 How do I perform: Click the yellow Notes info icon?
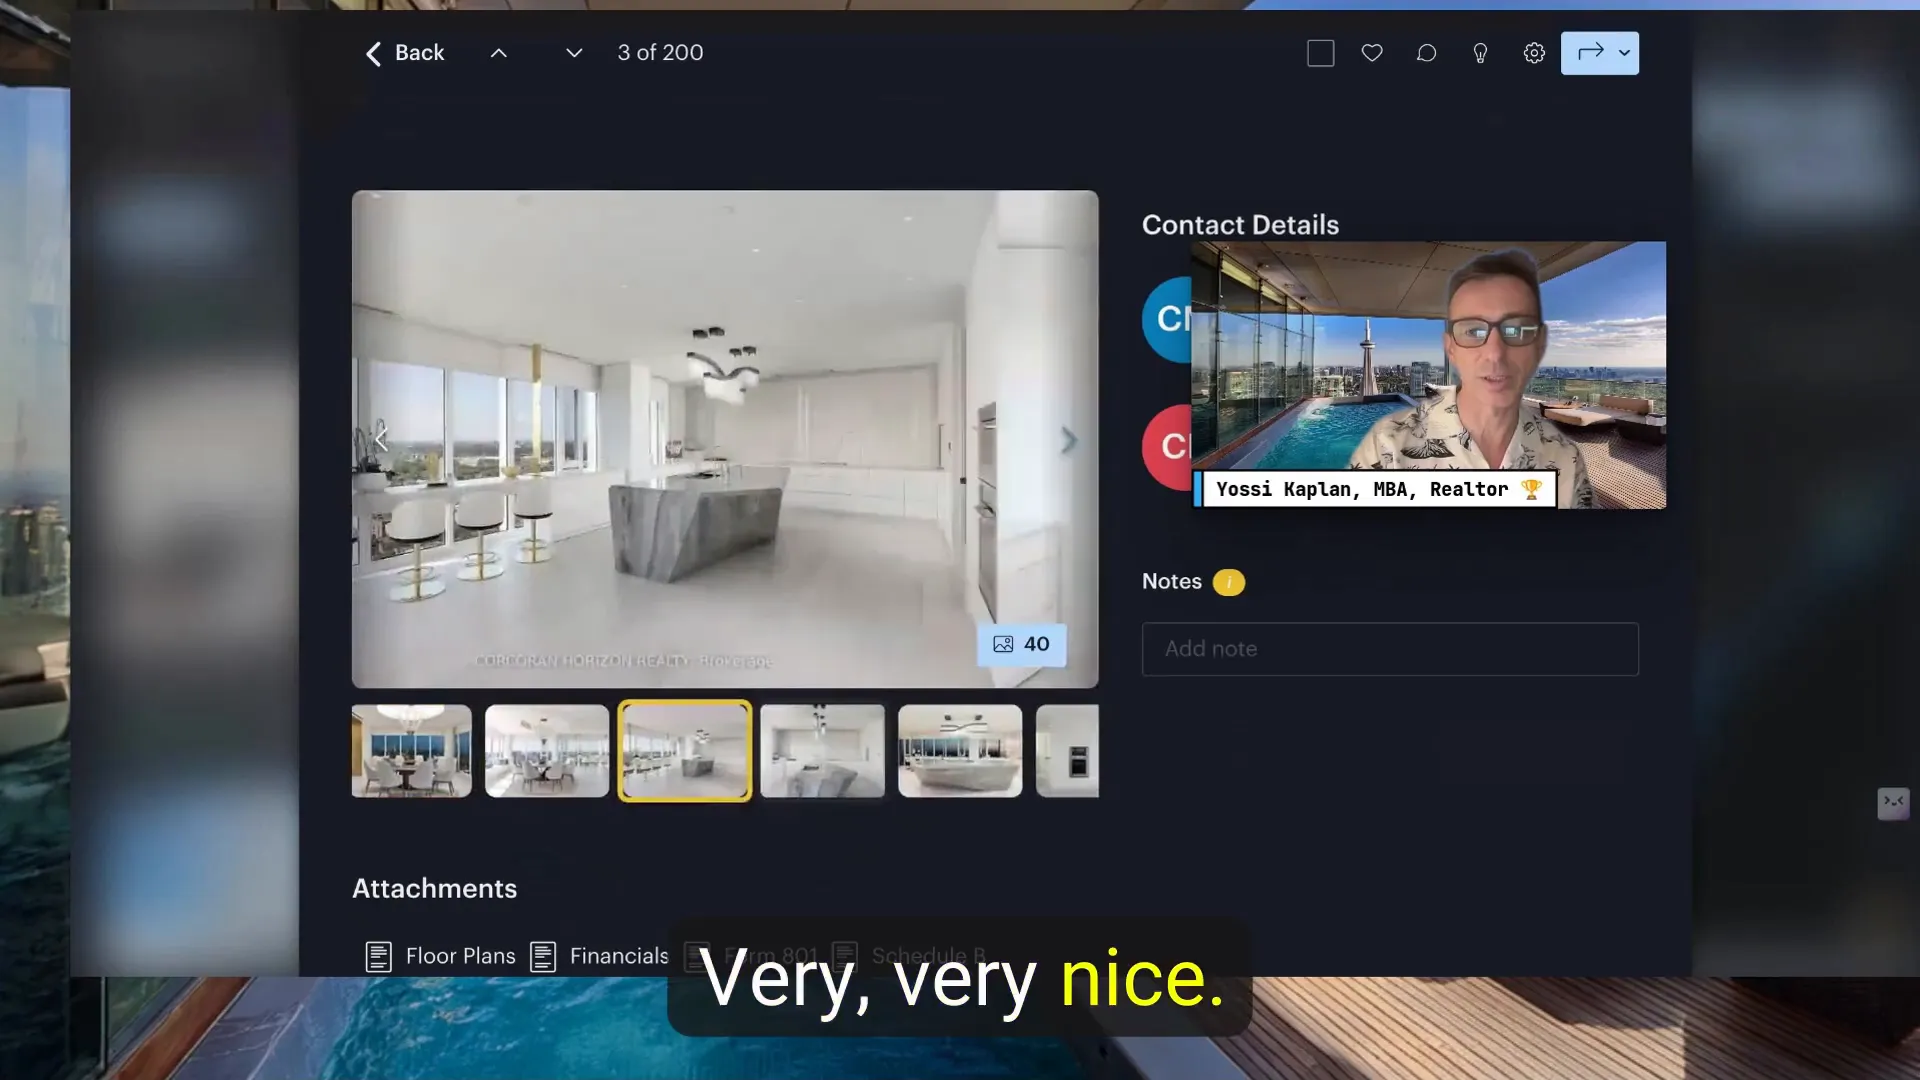[x=1229, y=582]
